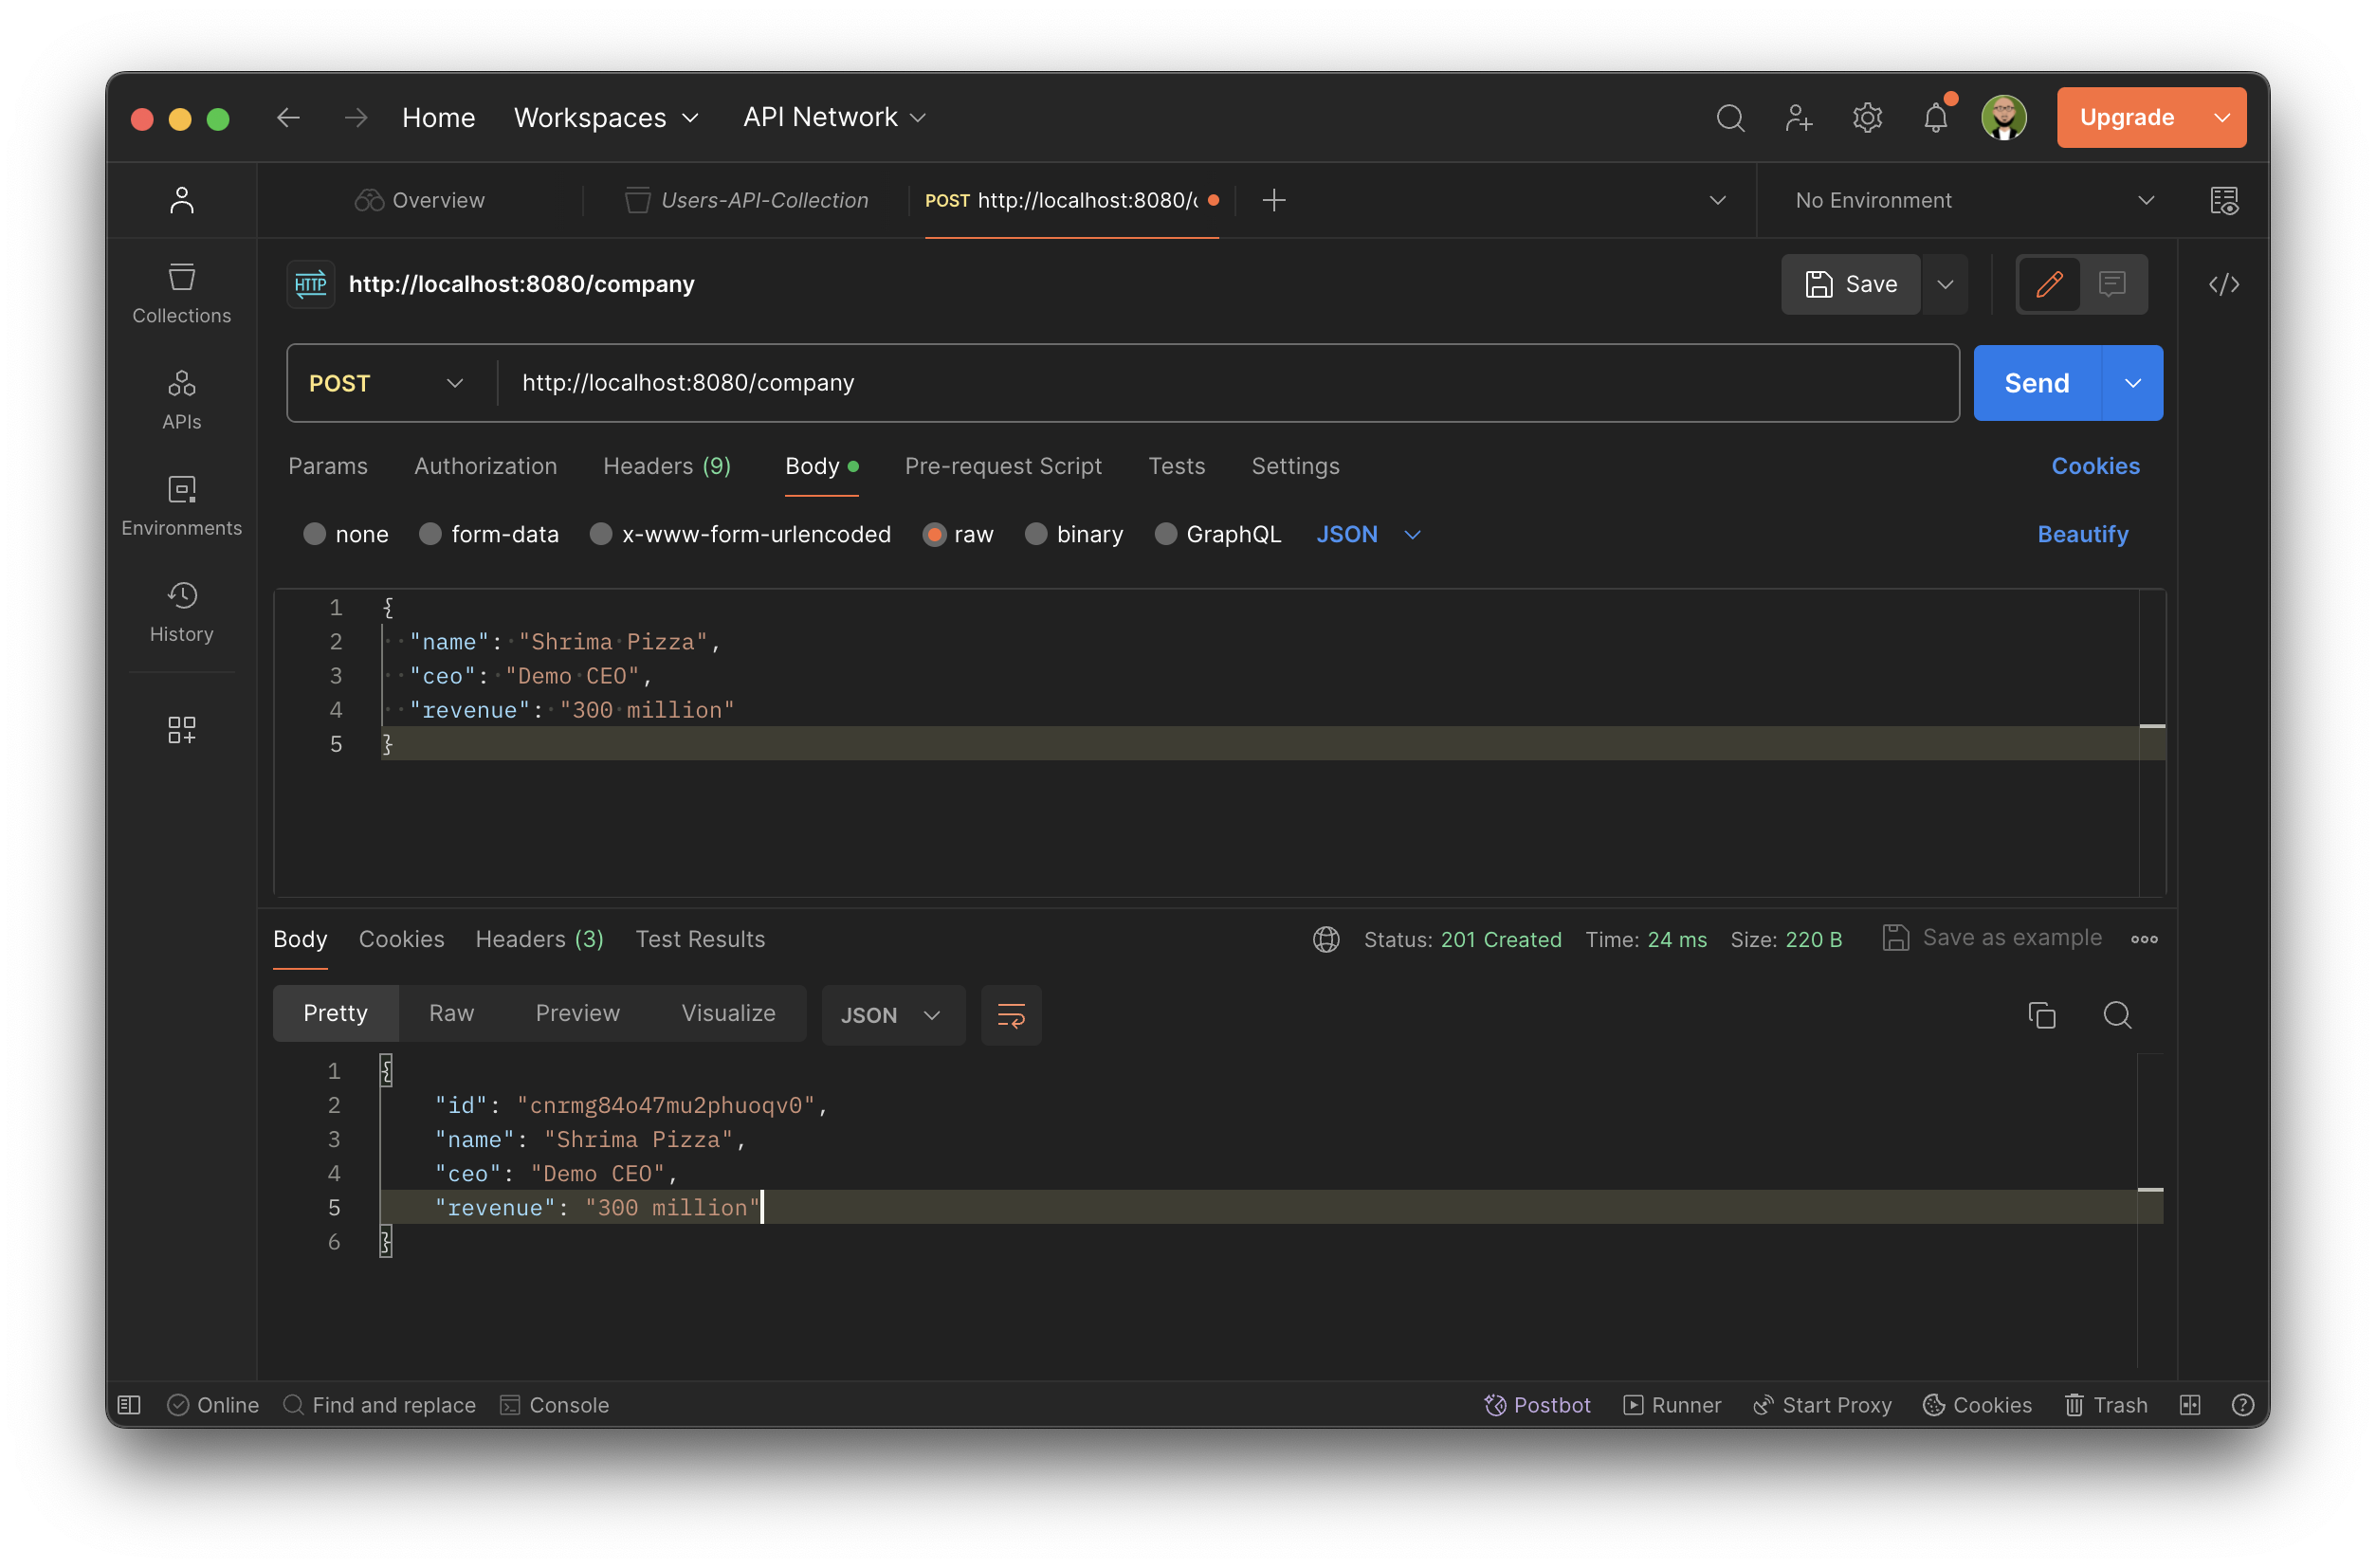
Task: Open the Postman Console
Action: click(554, 1404)
